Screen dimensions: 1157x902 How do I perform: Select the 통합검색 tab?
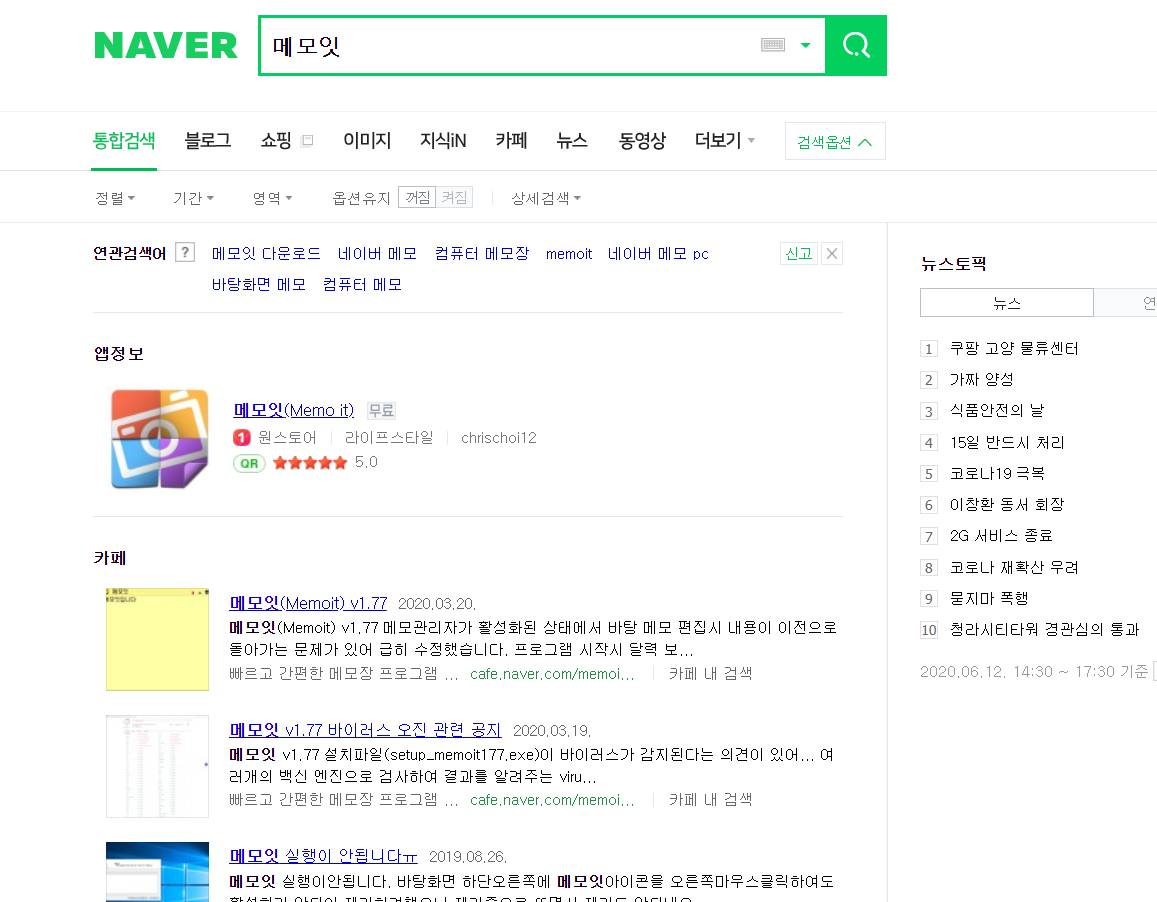124,141
